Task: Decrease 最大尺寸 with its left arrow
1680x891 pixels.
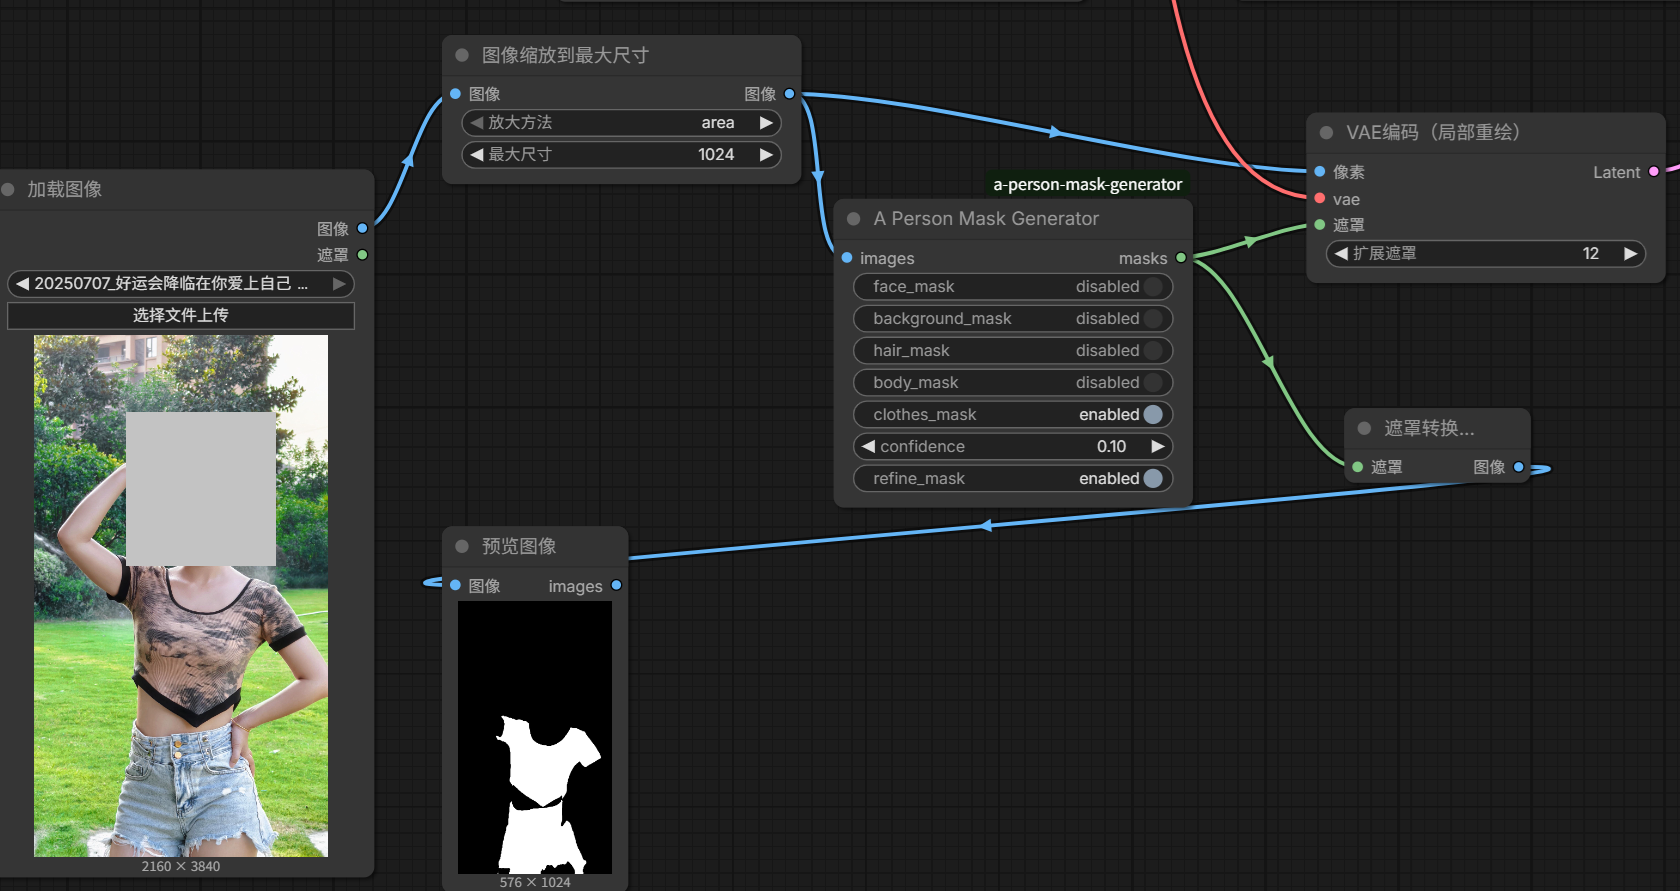Action: coord(477,155)
